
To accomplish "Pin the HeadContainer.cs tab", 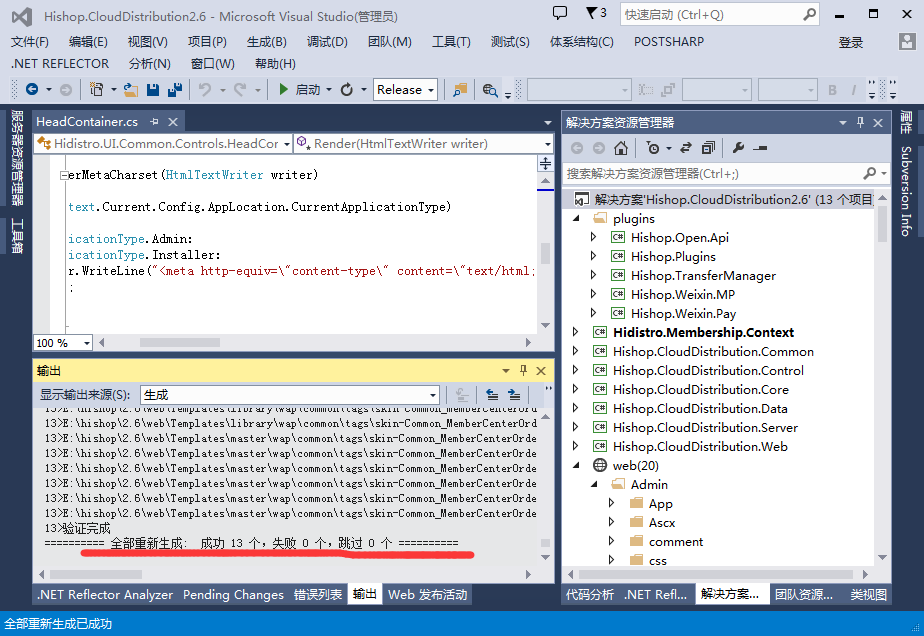I will (x=154, y=121).
